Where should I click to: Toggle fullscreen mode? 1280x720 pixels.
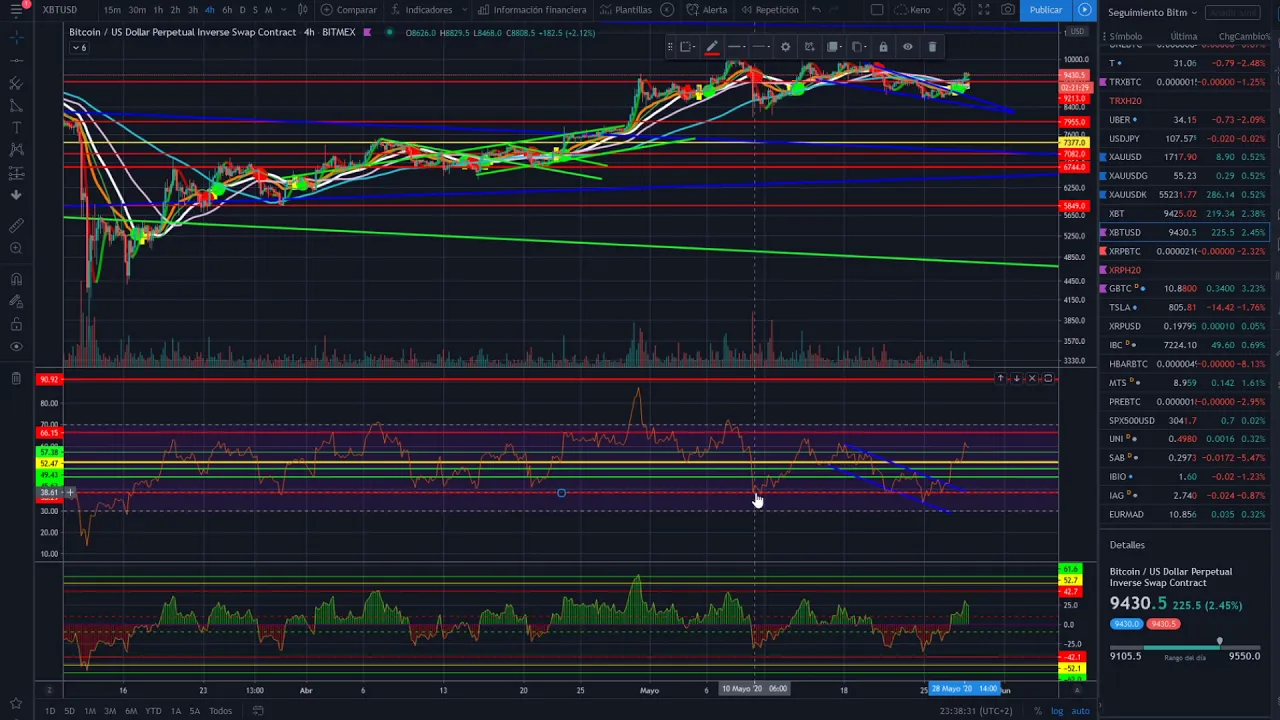pyautogui.click(x=984, y=10)
